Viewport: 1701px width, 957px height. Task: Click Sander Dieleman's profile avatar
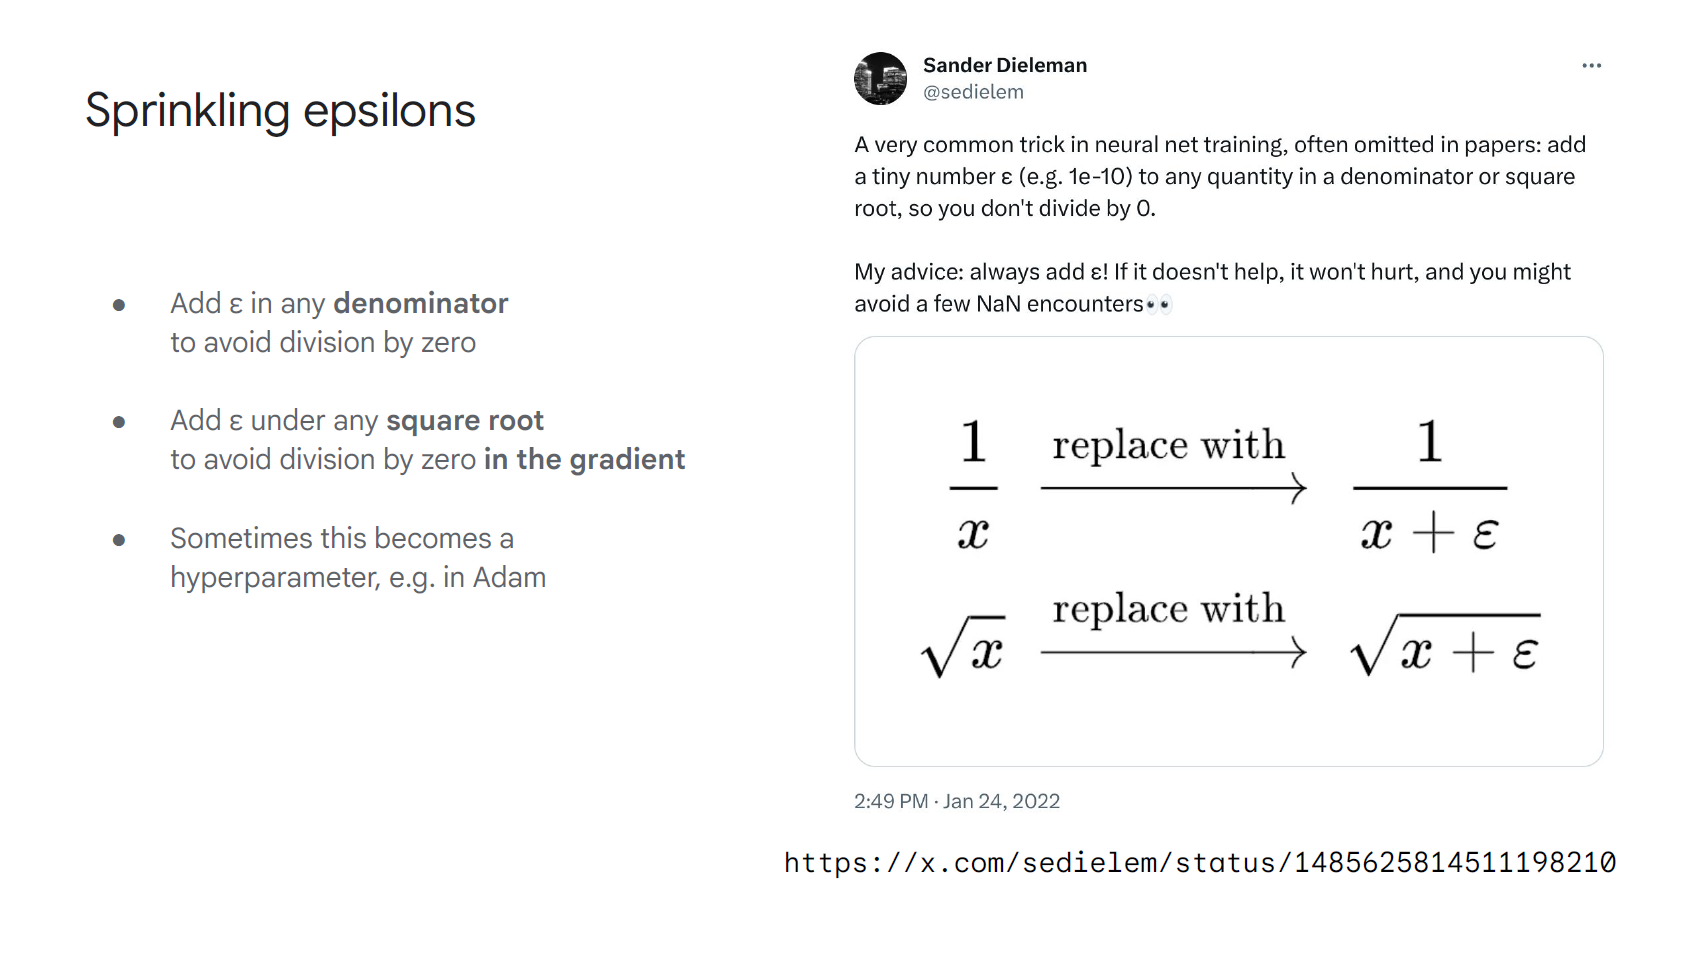tap(880, 79)
